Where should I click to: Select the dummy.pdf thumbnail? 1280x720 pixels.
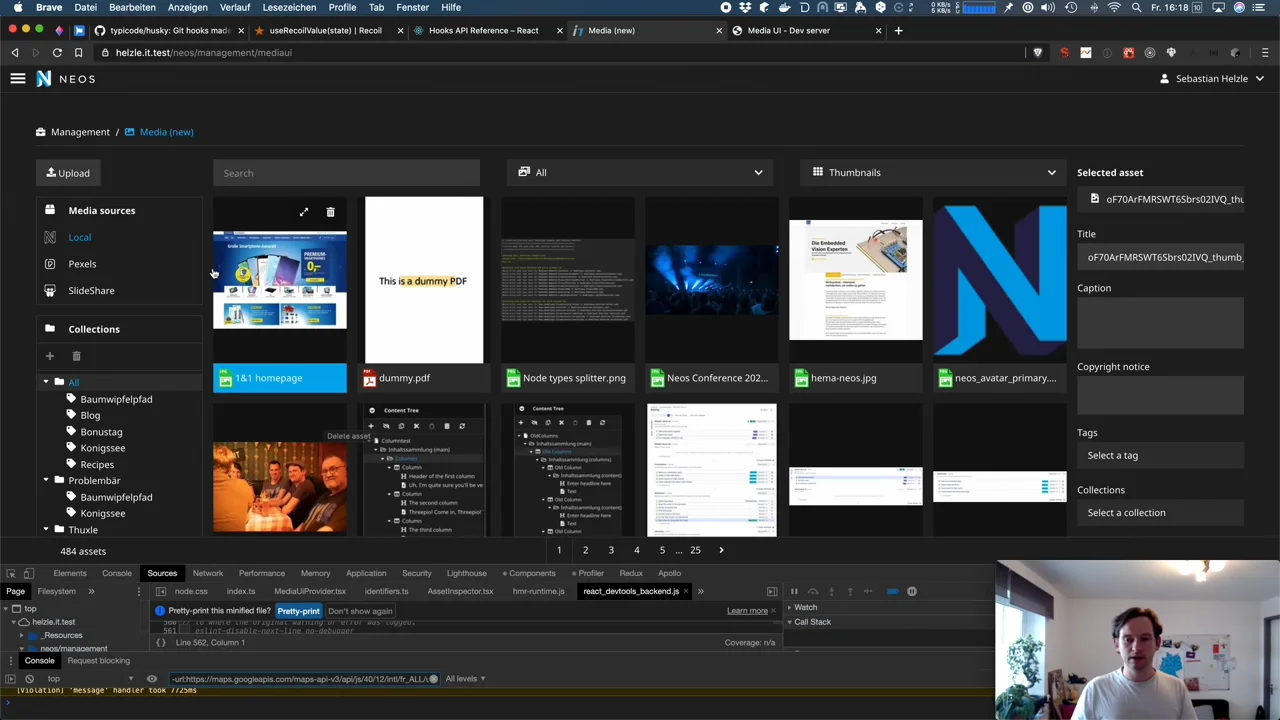tap(424, 280)
